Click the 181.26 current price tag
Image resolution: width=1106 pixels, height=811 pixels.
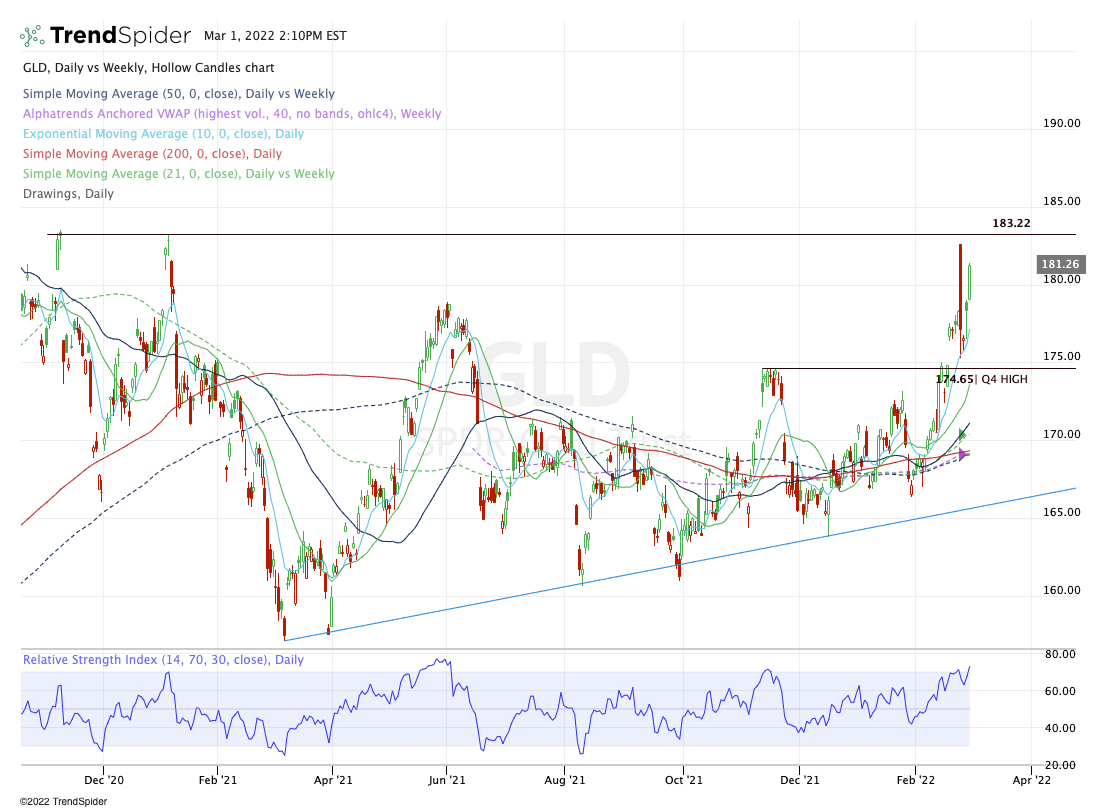pos(1060,264)
